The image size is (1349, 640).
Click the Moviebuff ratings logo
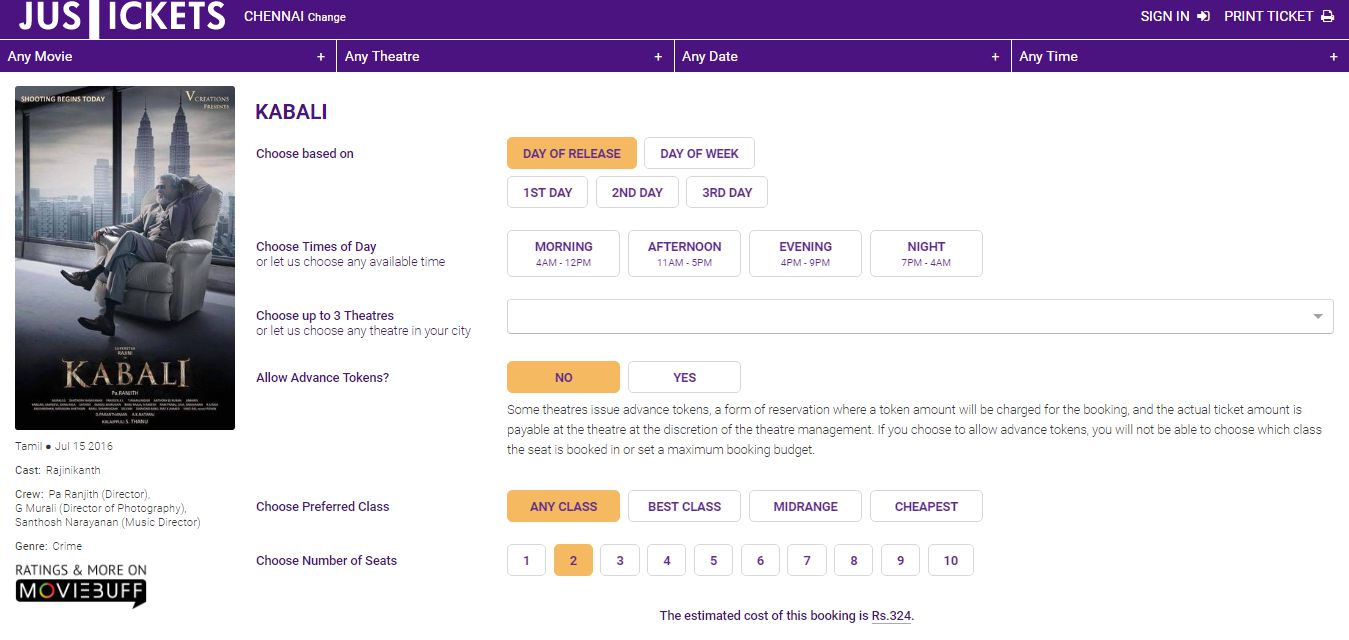coord(81,586)
